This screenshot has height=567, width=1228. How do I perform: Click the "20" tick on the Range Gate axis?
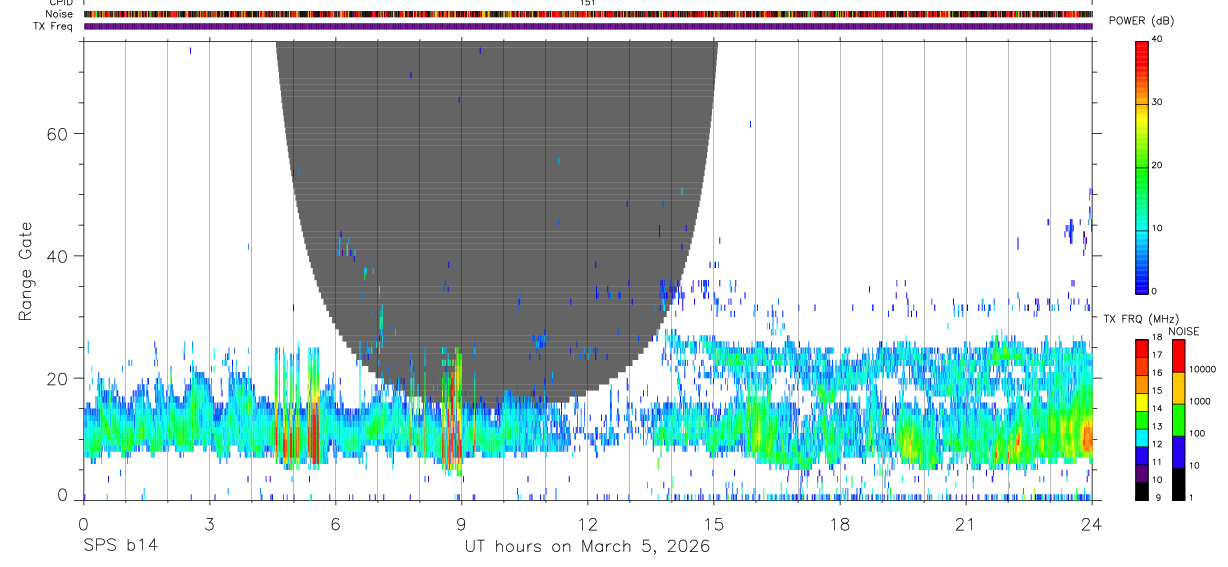pyautogui.click(x=59, y=378)
